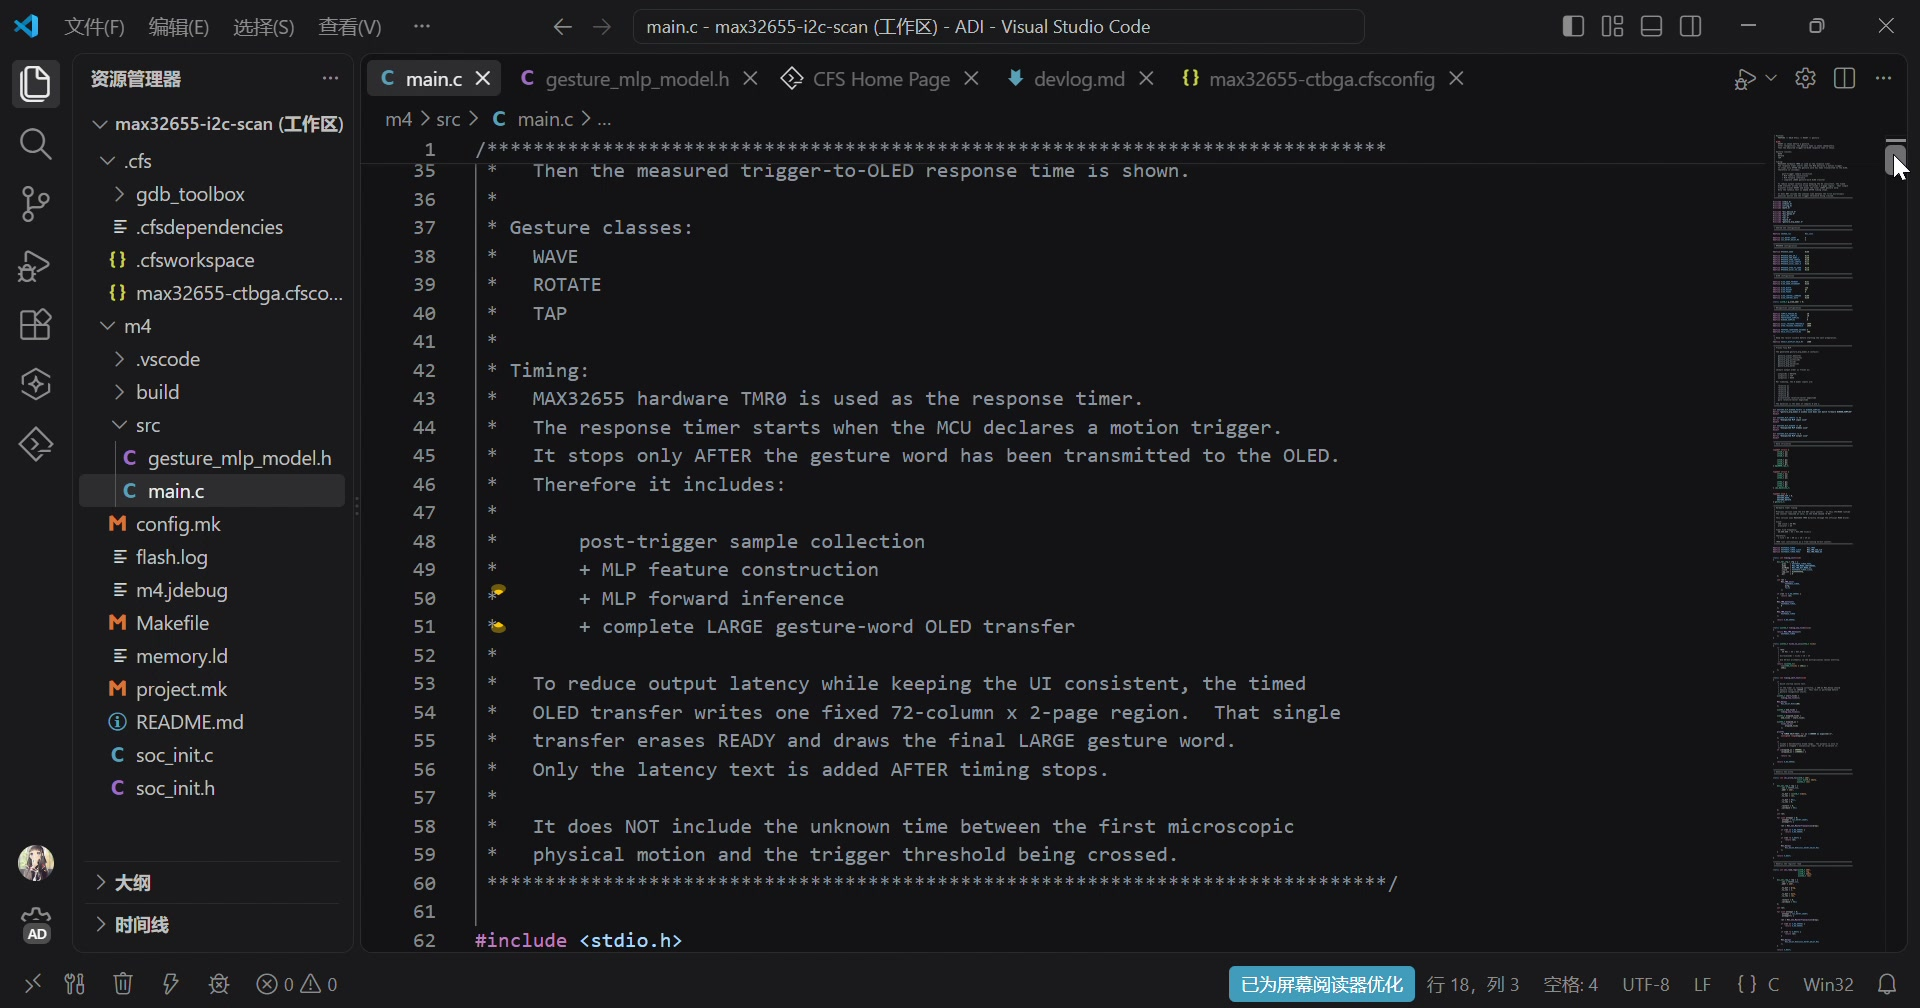Go forward in navigation history

coord(601,27)
